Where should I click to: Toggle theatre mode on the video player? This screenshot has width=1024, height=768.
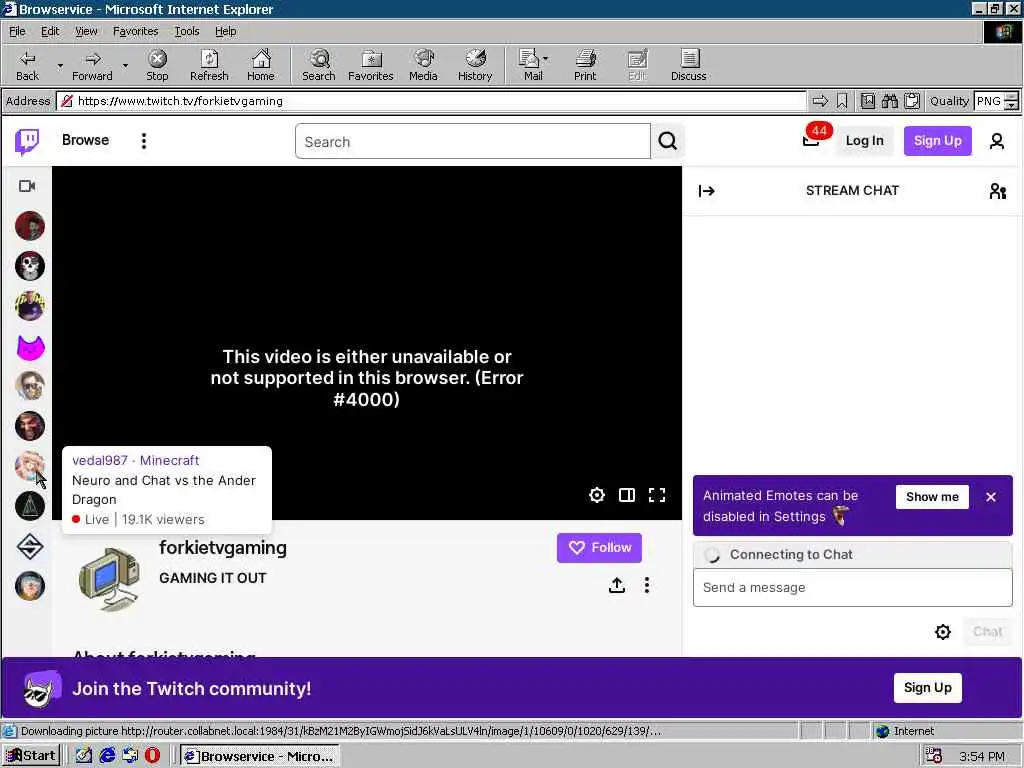tap(627, 495)
